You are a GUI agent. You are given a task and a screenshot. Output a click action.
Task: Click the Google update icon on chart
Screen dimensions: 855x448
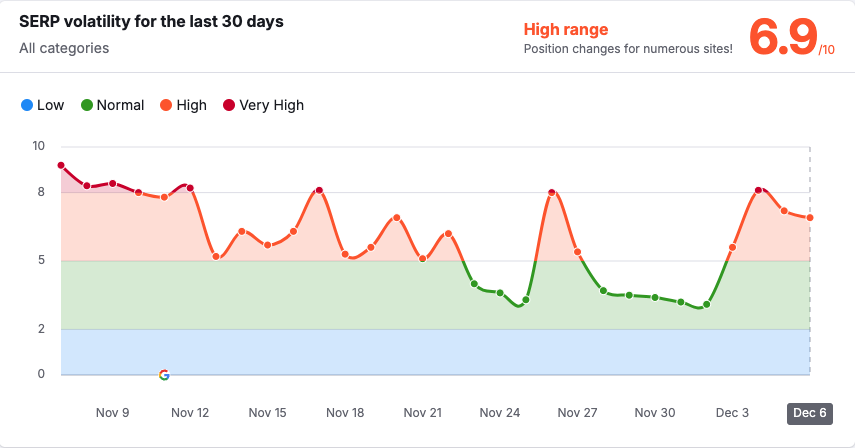click(164, 375)
